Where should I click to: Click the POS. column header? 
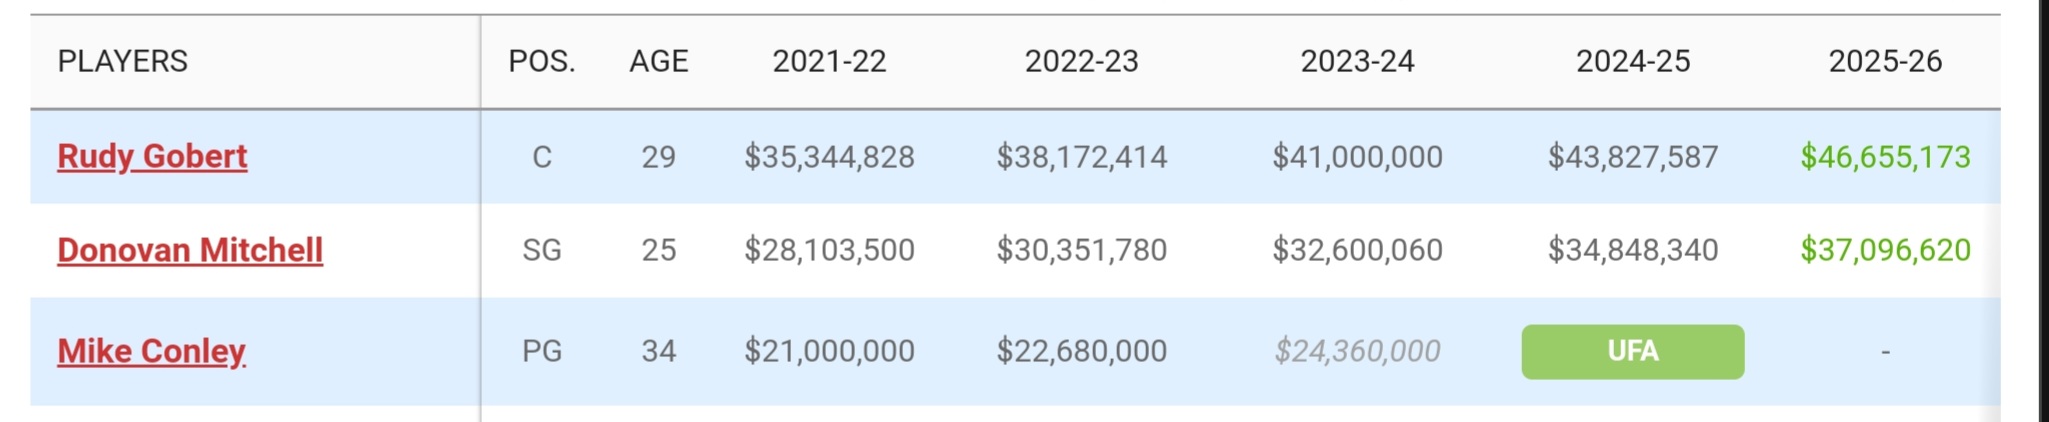click(541, 61)
